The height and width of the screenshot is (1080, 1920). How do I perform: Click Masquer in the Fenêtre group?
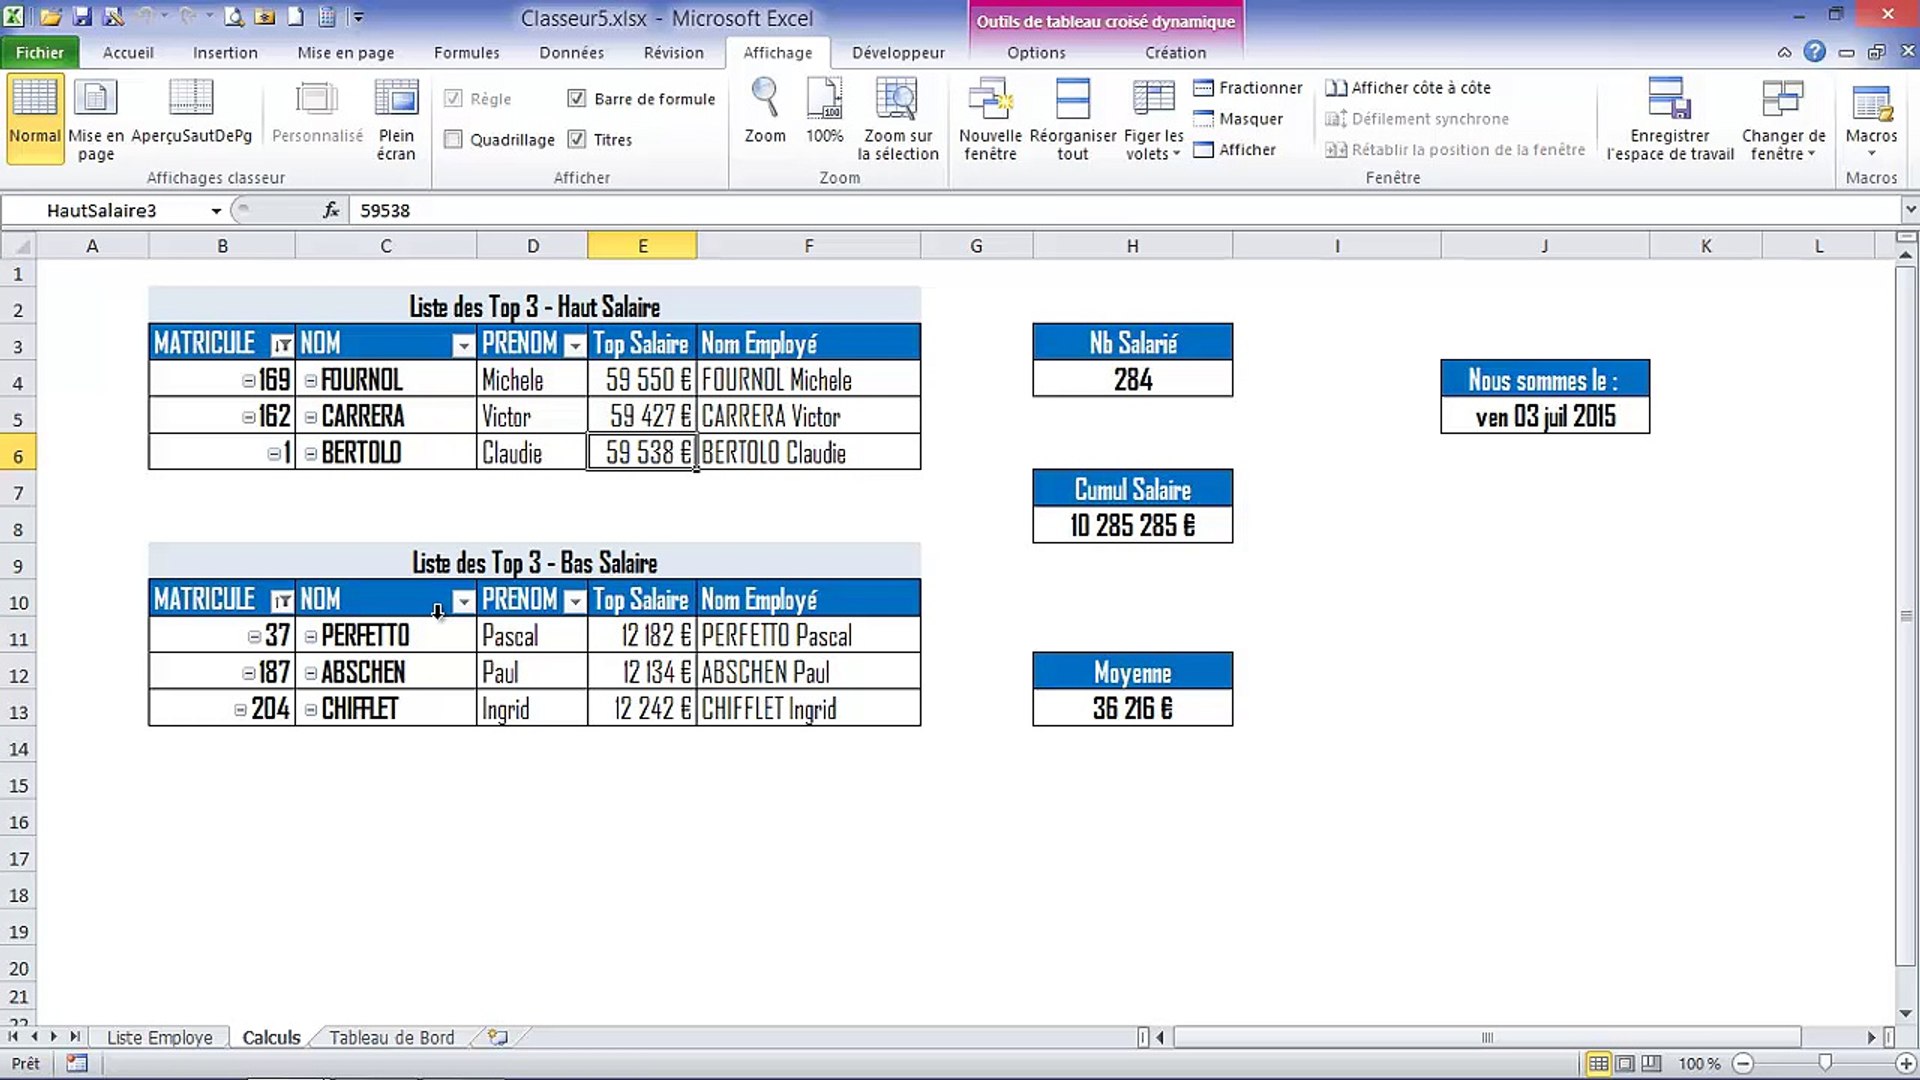point(1240,118)
